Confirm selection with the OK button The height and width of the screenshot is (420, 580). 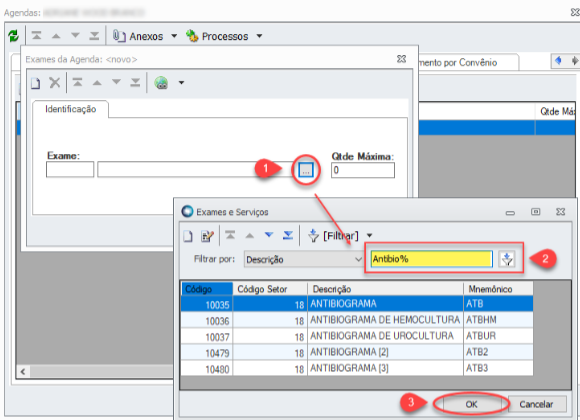[x=471, y=404]
